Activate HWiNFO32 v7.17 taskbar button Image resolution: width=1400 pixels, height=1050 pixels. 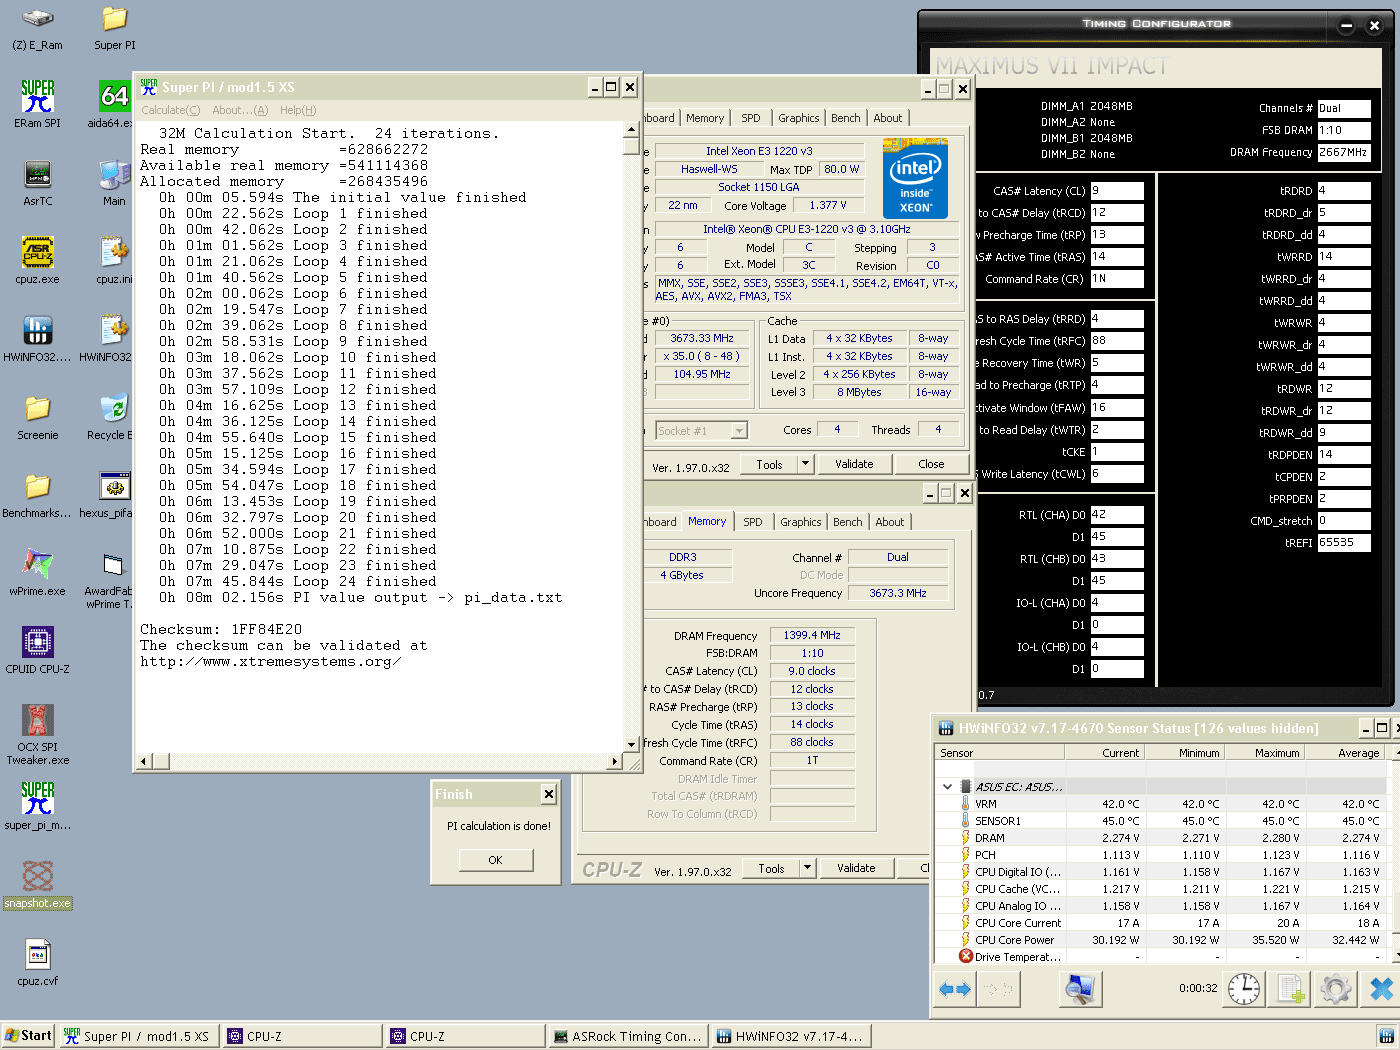point(792,1036)
